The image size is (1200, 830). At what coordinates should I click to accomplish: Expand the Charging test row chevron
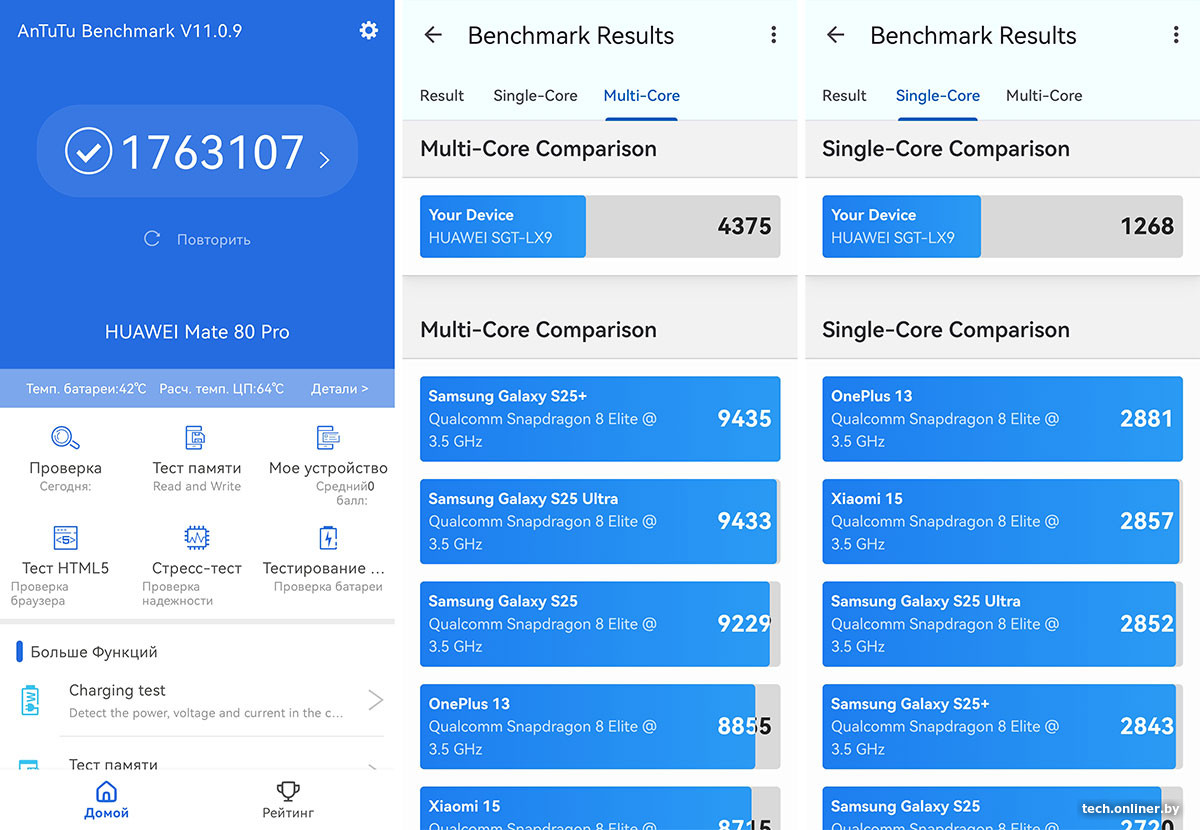tap(376, 700)
